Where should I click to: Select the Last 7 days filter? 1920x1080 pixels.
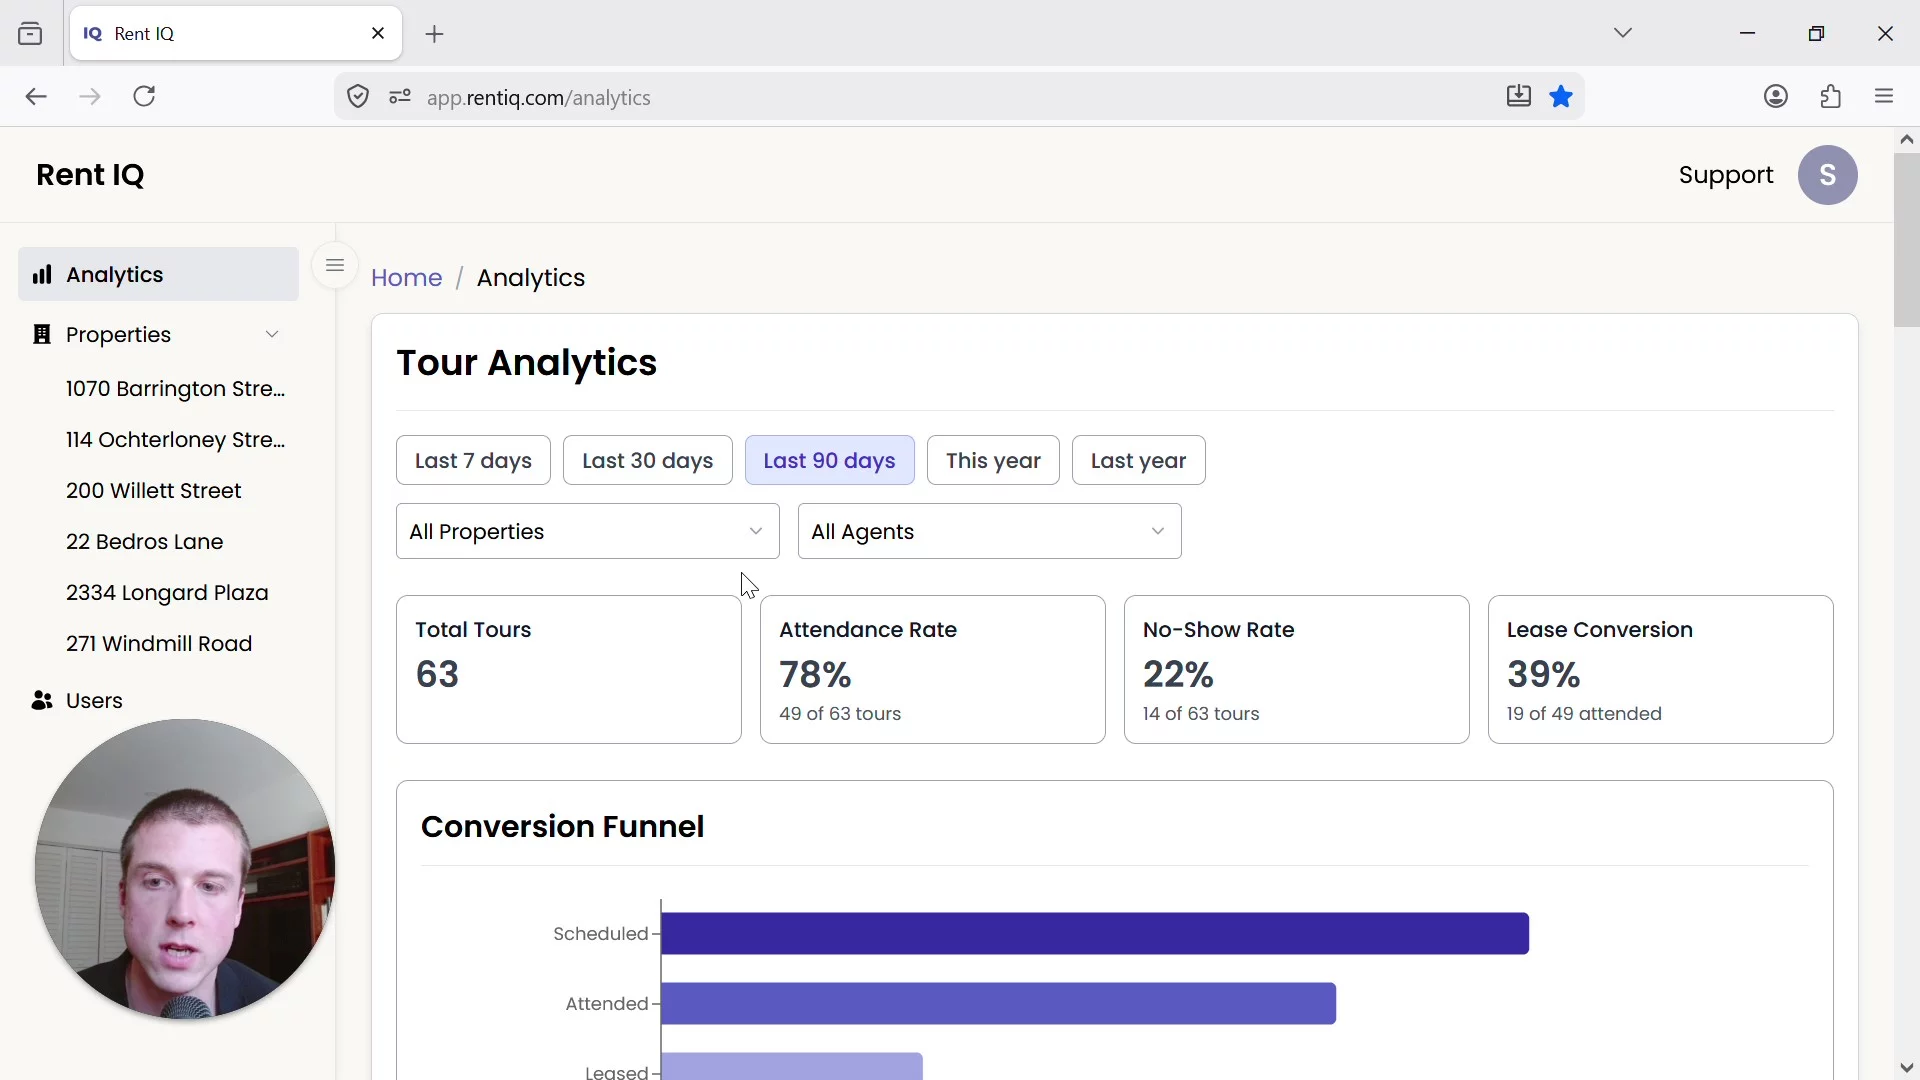(473, 461)
